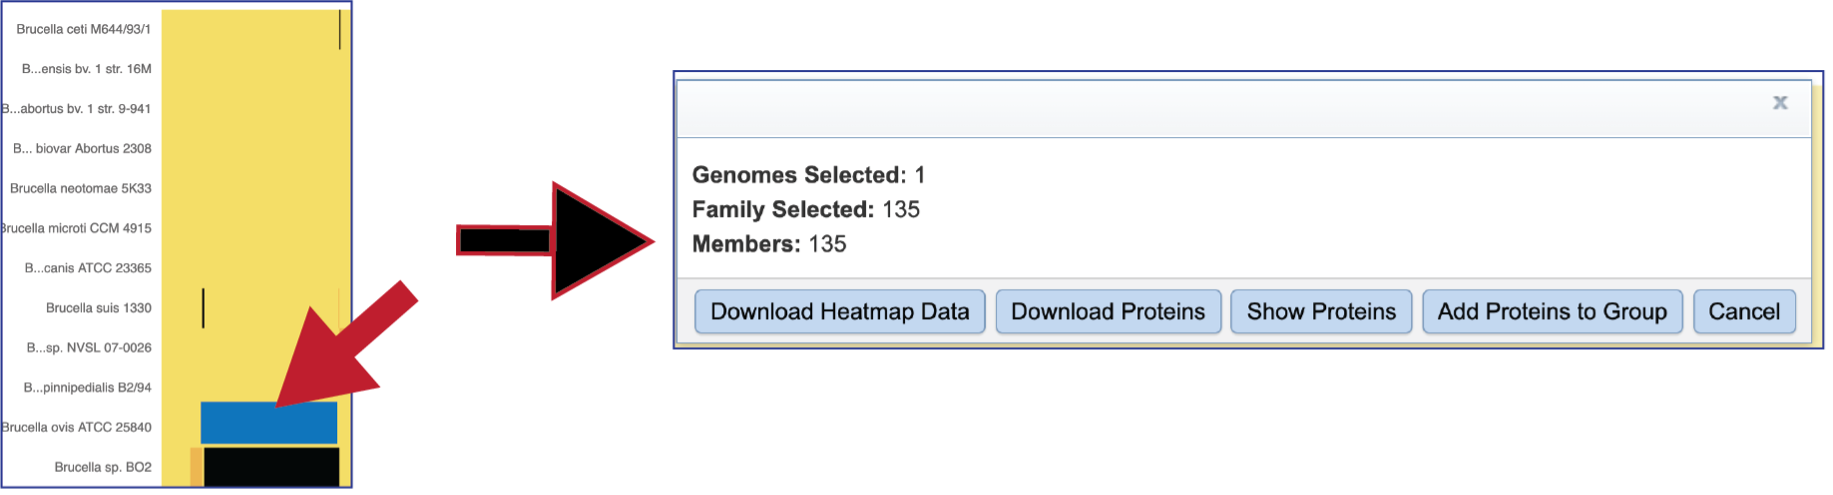Select the B...pinnipedialis B2/94 row label
The width and height of the screenshot is (1833, 495).
point(88,387)
